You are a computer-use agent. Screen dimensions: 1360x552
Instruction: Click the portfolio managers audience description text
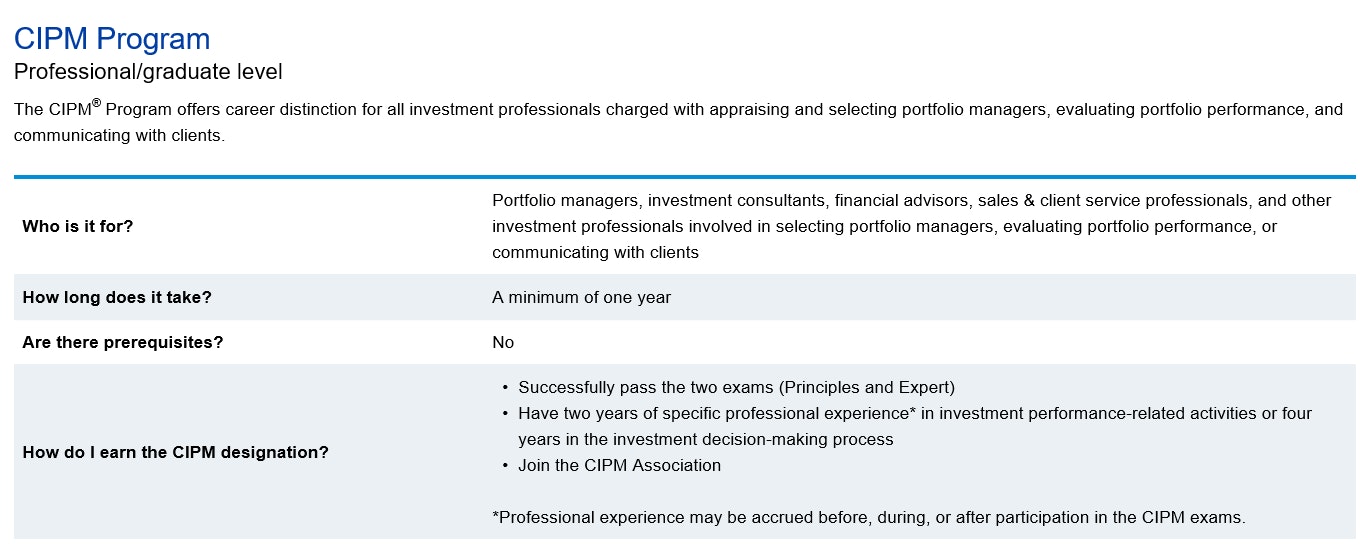tap(910, 226)
